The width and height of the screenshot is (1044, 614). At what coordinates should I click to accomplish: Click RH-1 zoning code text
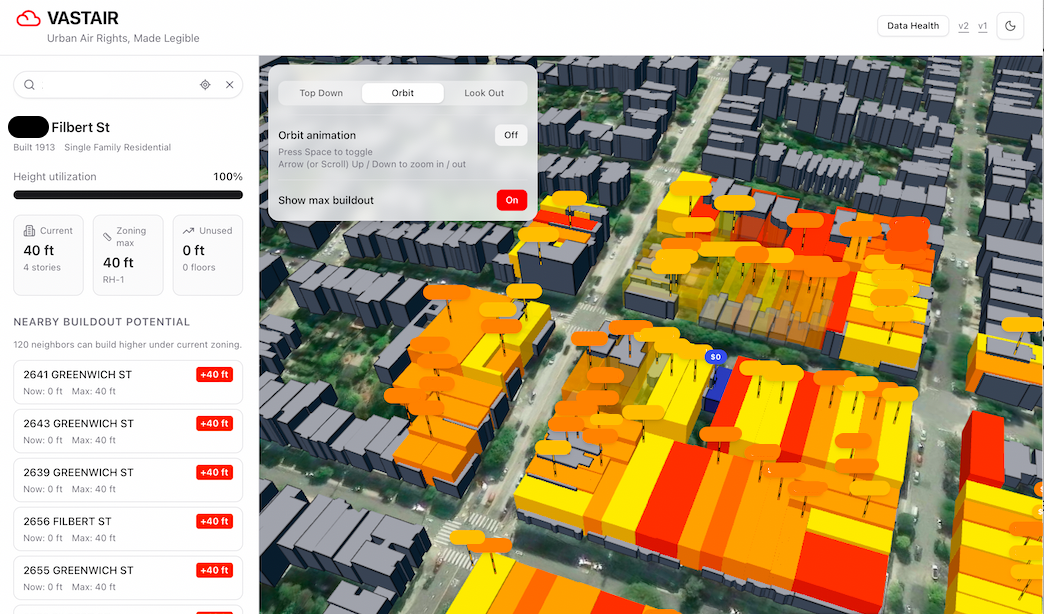(x=113, y=280)
